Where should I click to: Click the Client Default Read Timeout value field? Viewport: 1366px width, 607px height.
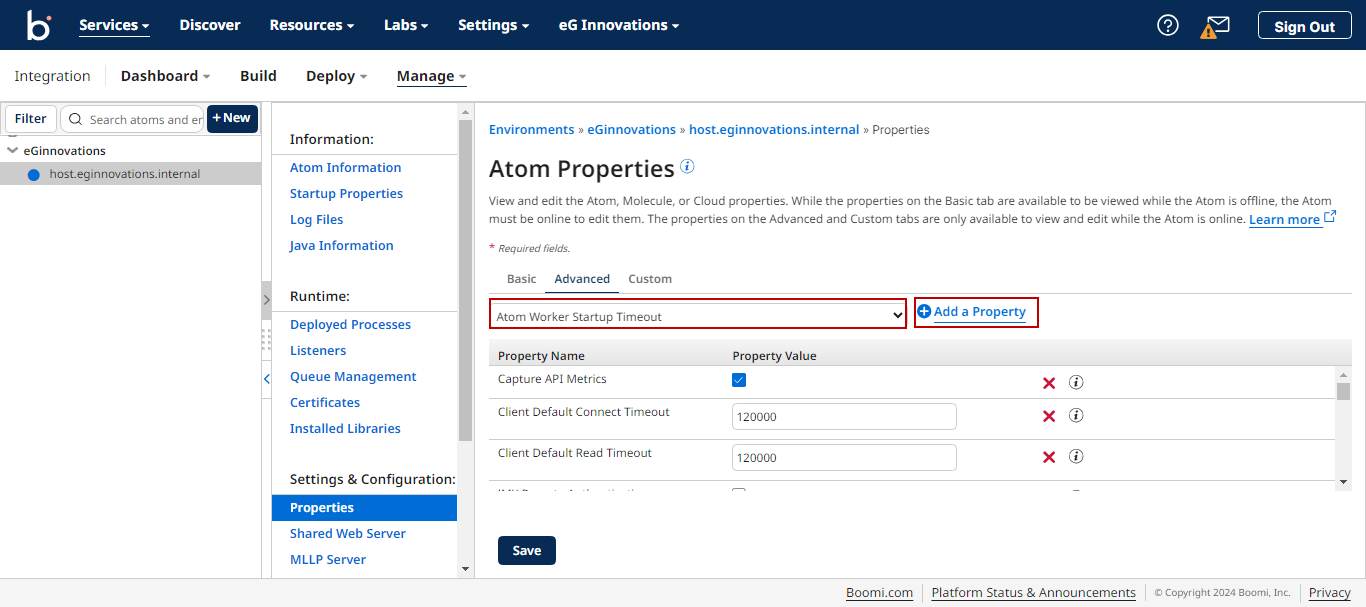click(844, 458)
